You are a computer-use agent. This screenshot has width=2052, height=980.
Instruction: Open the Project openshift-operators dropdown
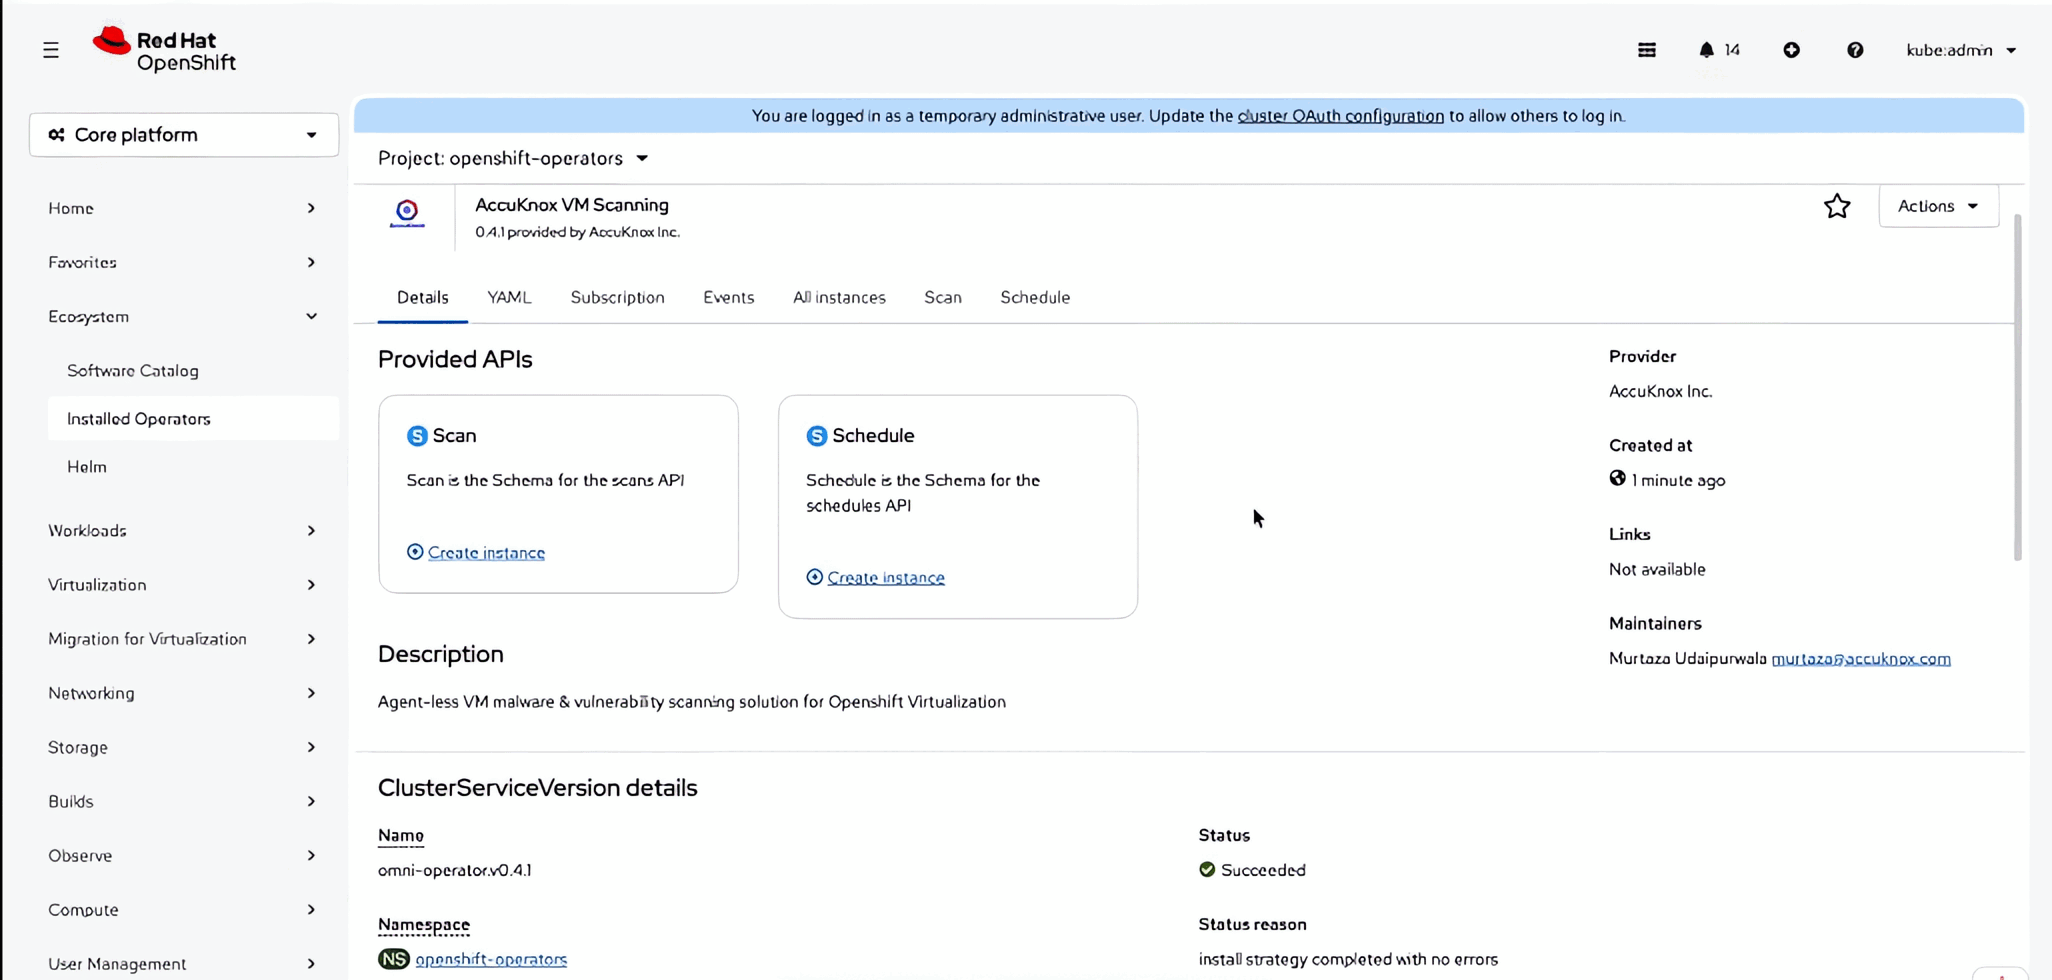pos(513,159)
